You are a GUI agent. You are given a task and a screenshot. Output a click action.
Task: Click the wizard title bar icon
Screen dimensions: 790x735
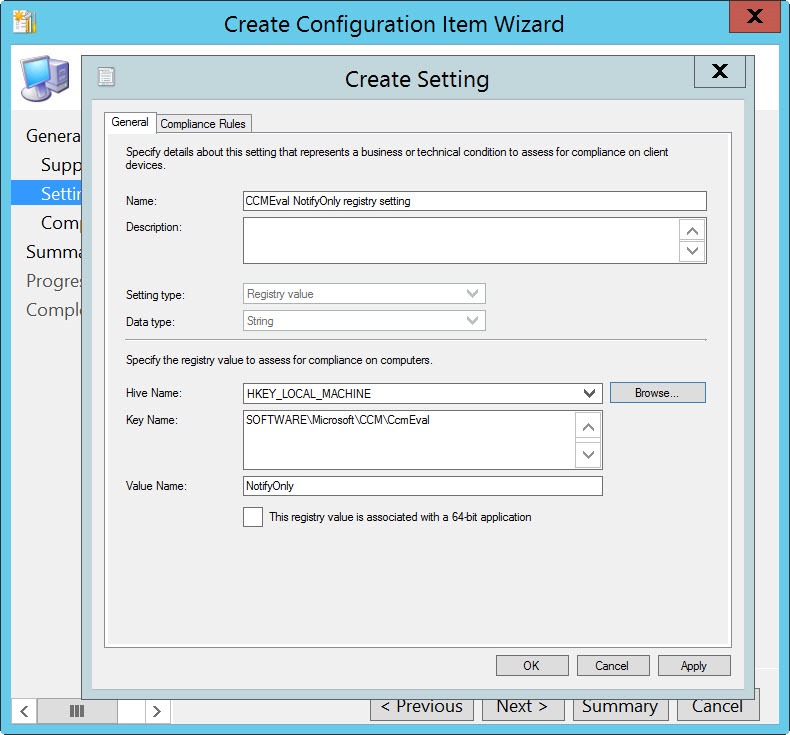[x=23, y=23]
